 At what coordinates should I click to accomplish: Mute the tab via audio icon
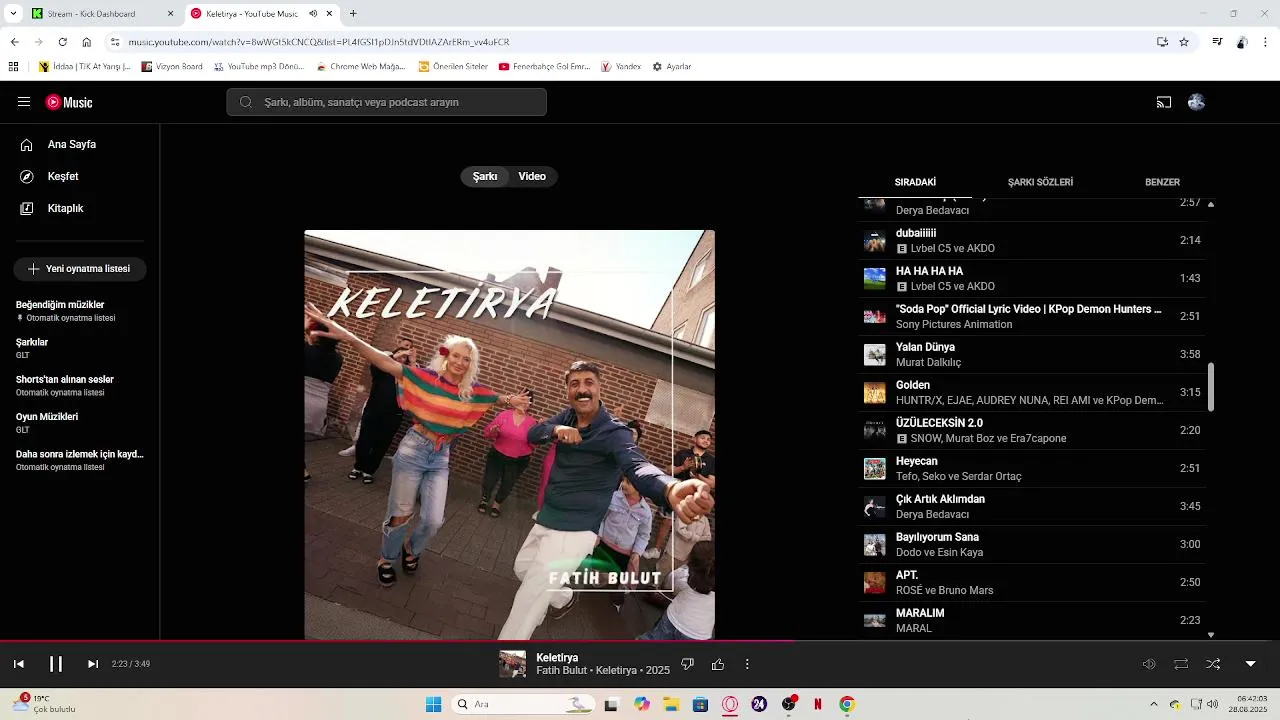313,14
